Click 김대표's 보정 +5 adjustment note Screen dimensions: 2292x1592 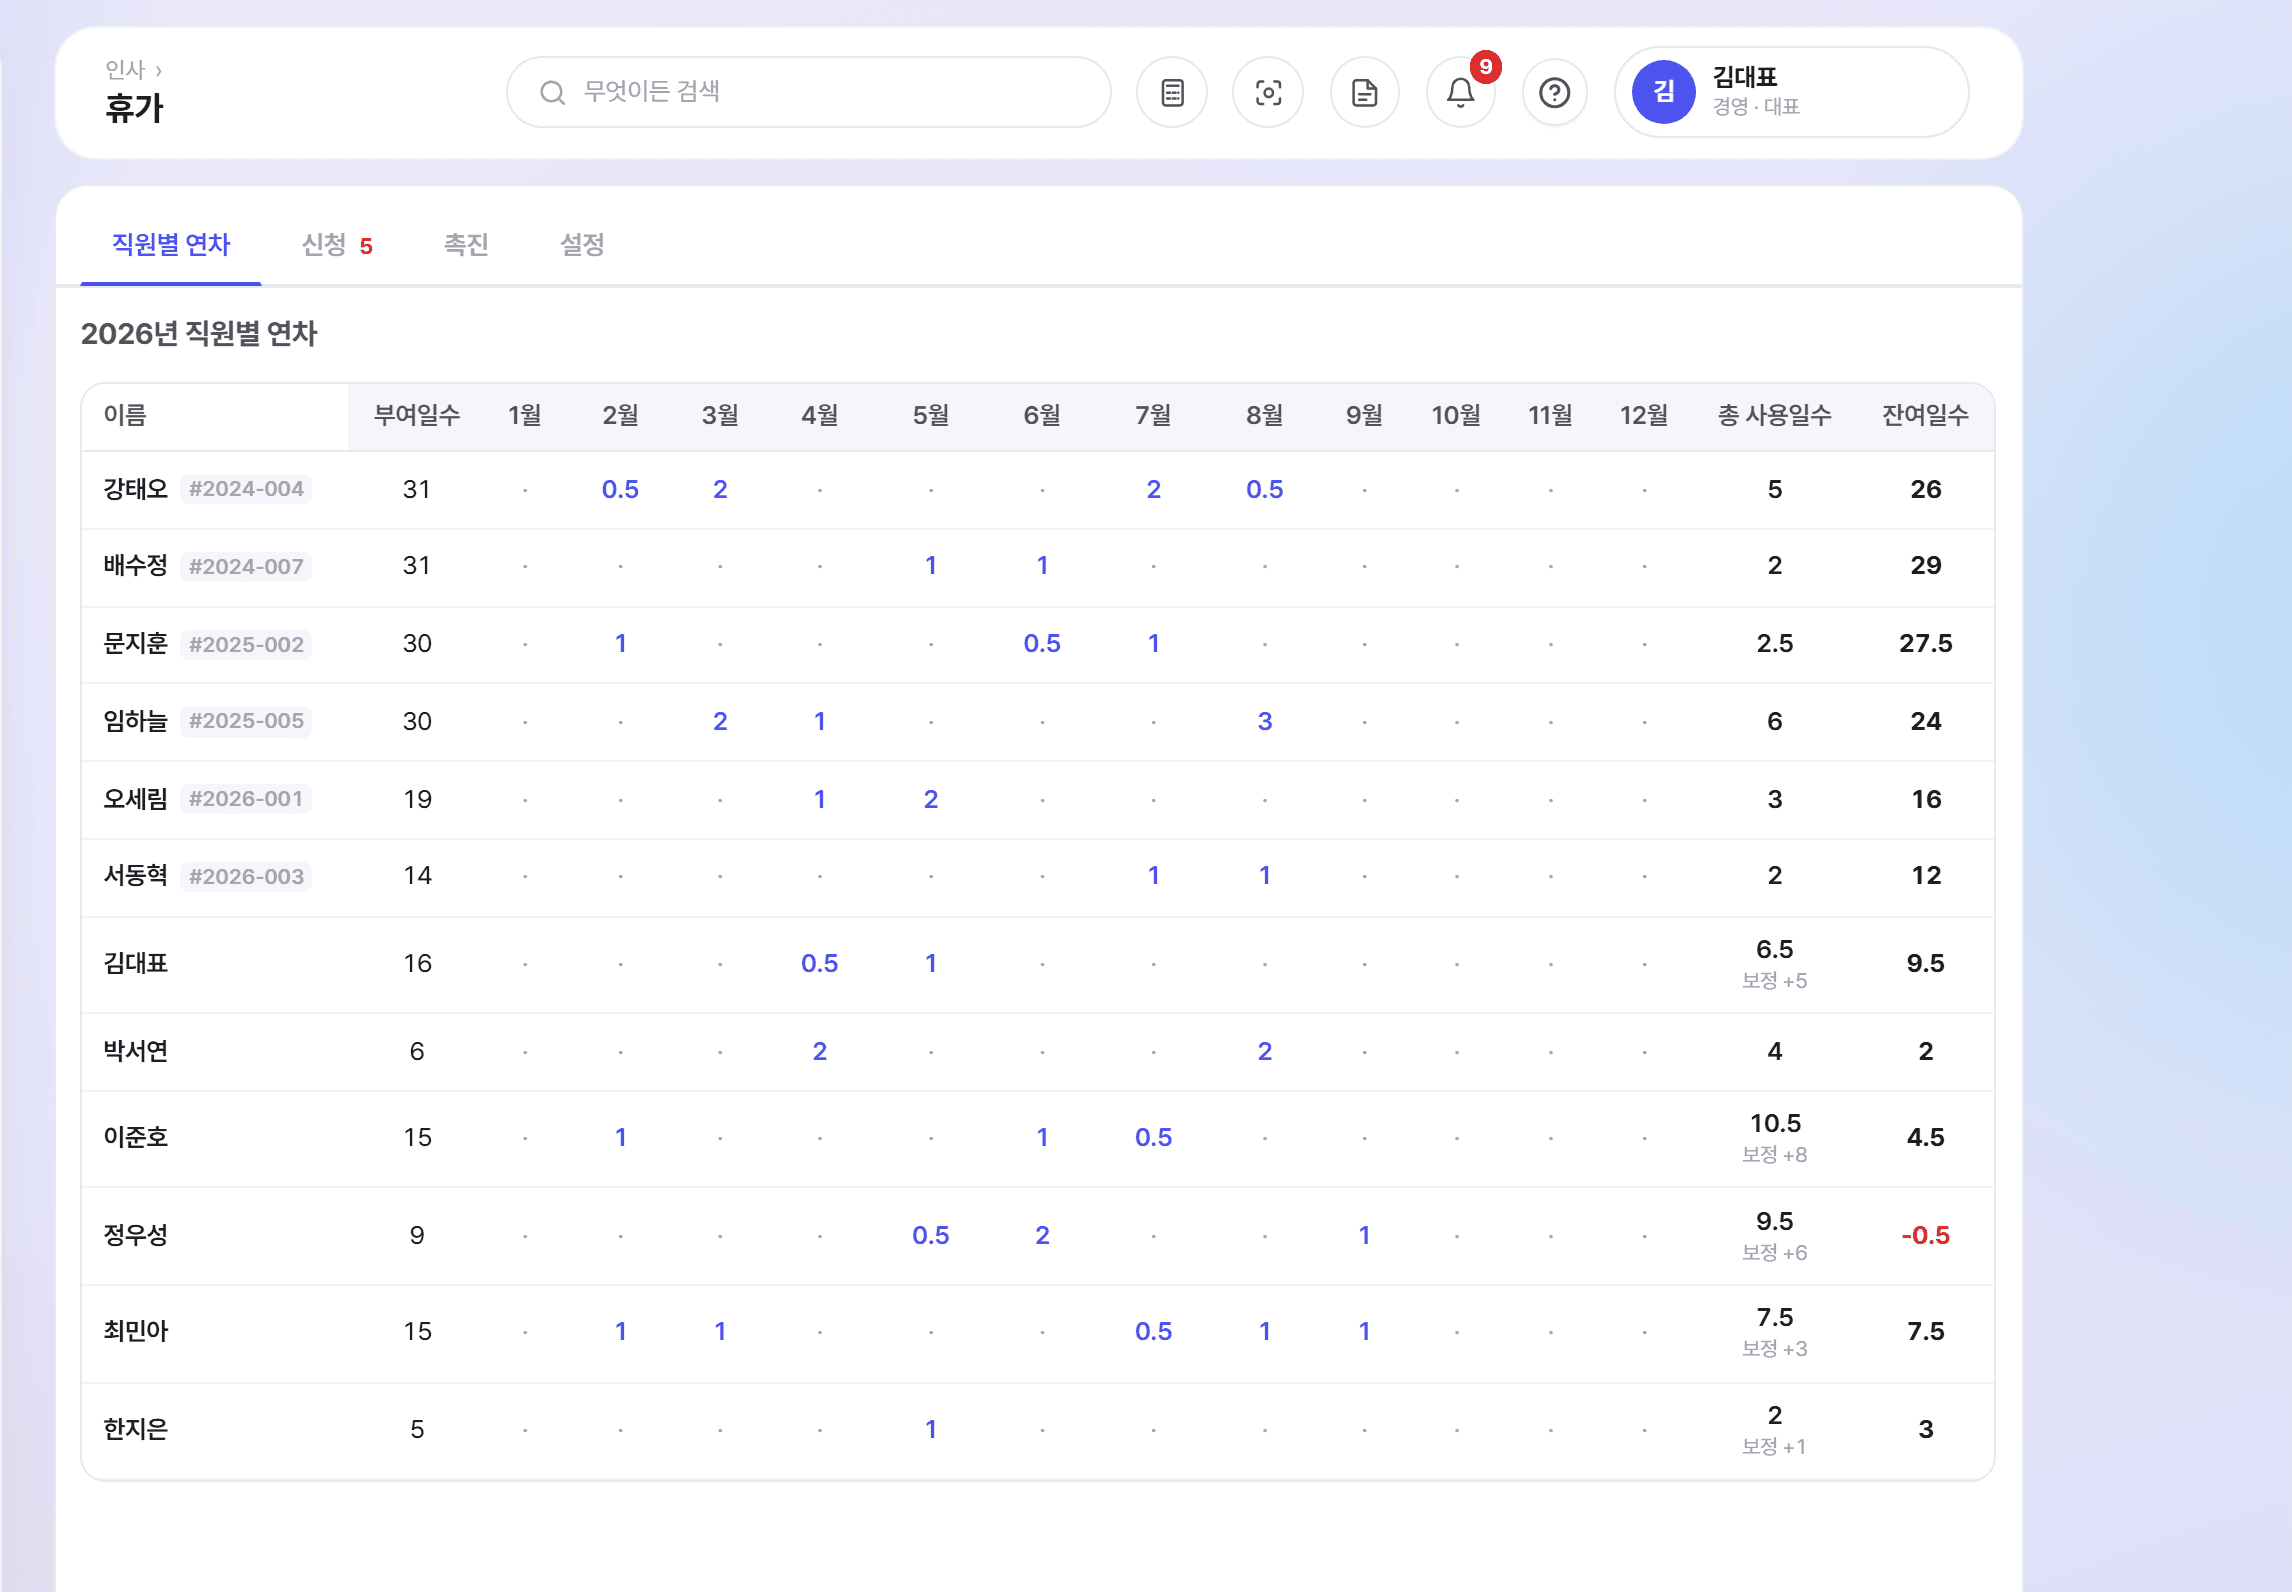pyautogui.click(x=1774, y=981)
